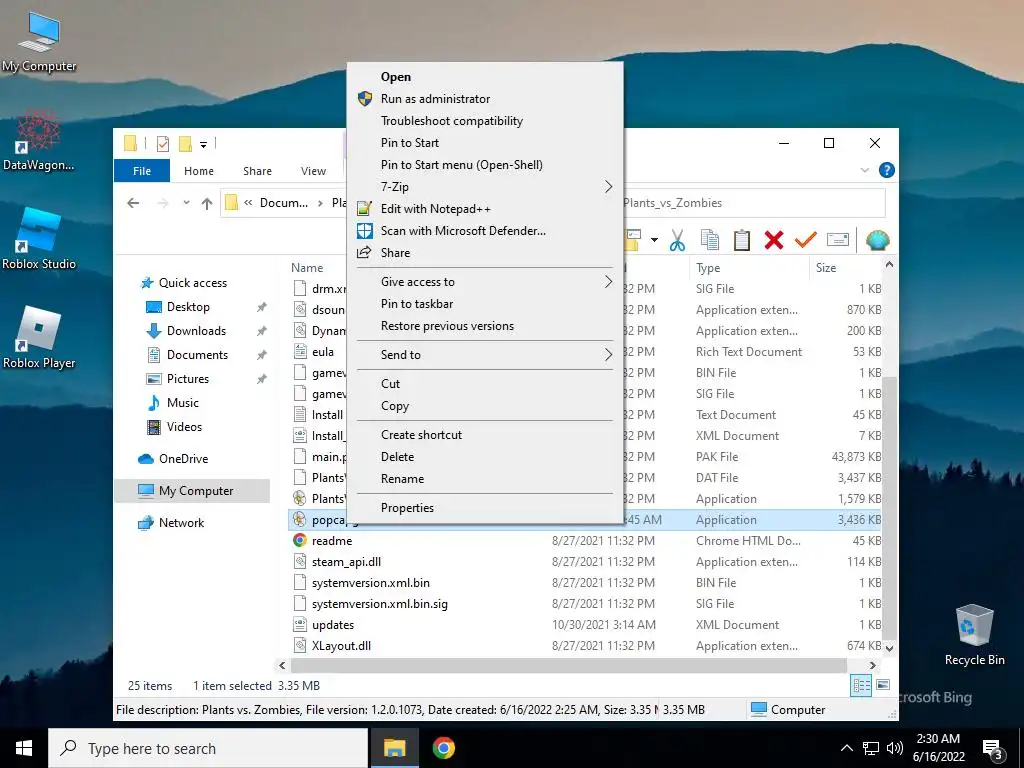
Task: Choose Run as administrator
Action: [435, 99]
